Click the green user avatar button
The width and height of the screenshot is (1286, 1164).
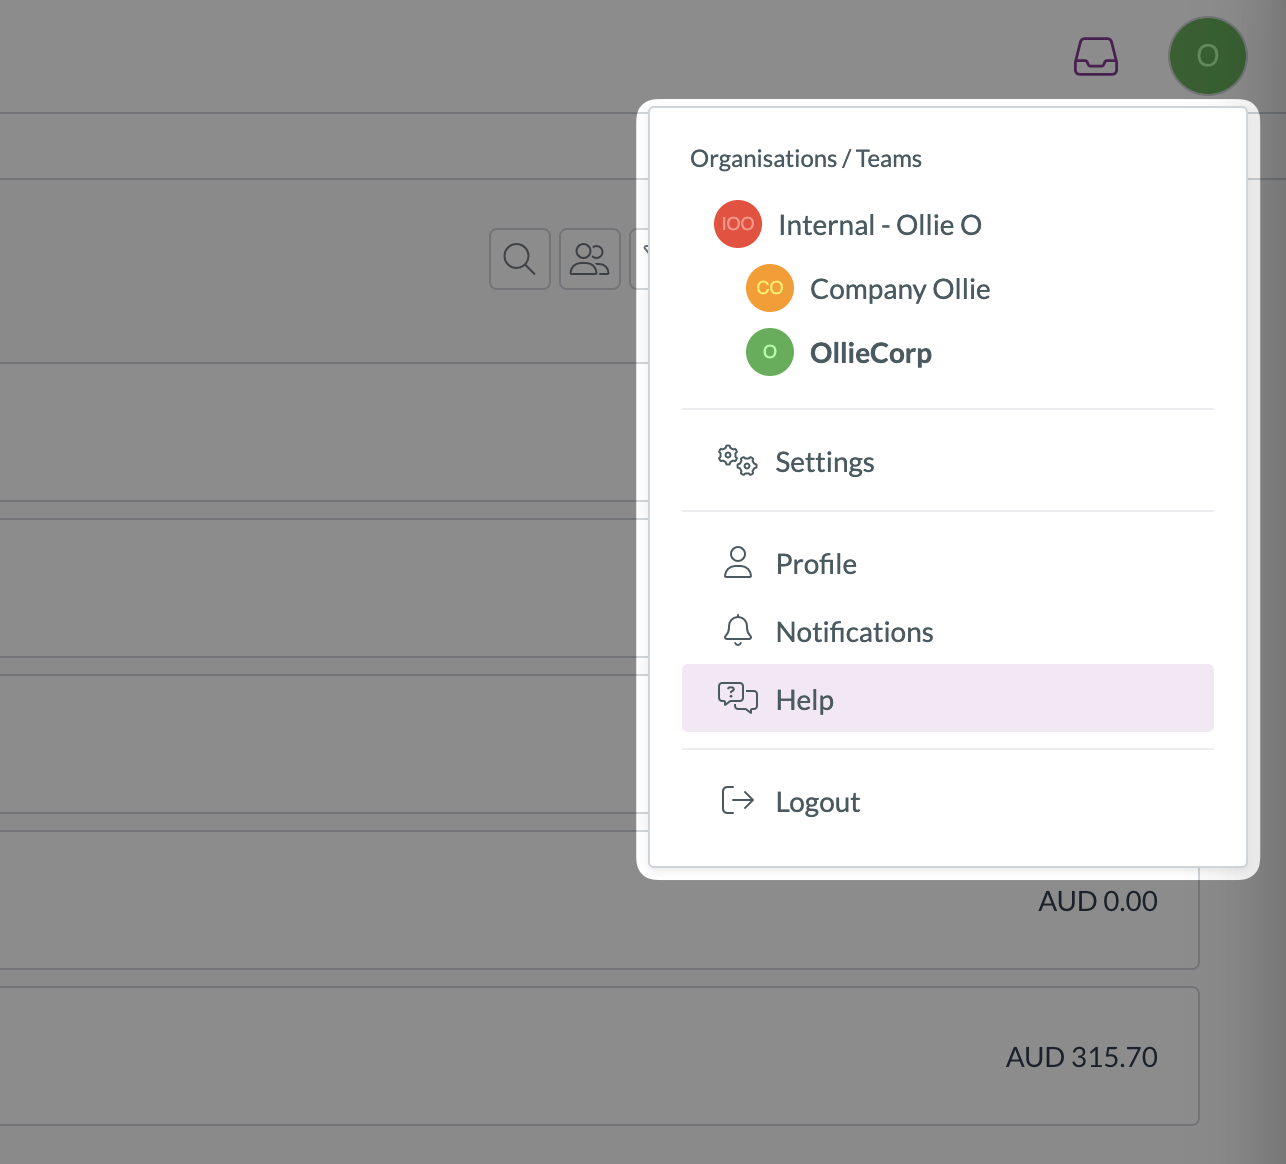pos(1208,56)
